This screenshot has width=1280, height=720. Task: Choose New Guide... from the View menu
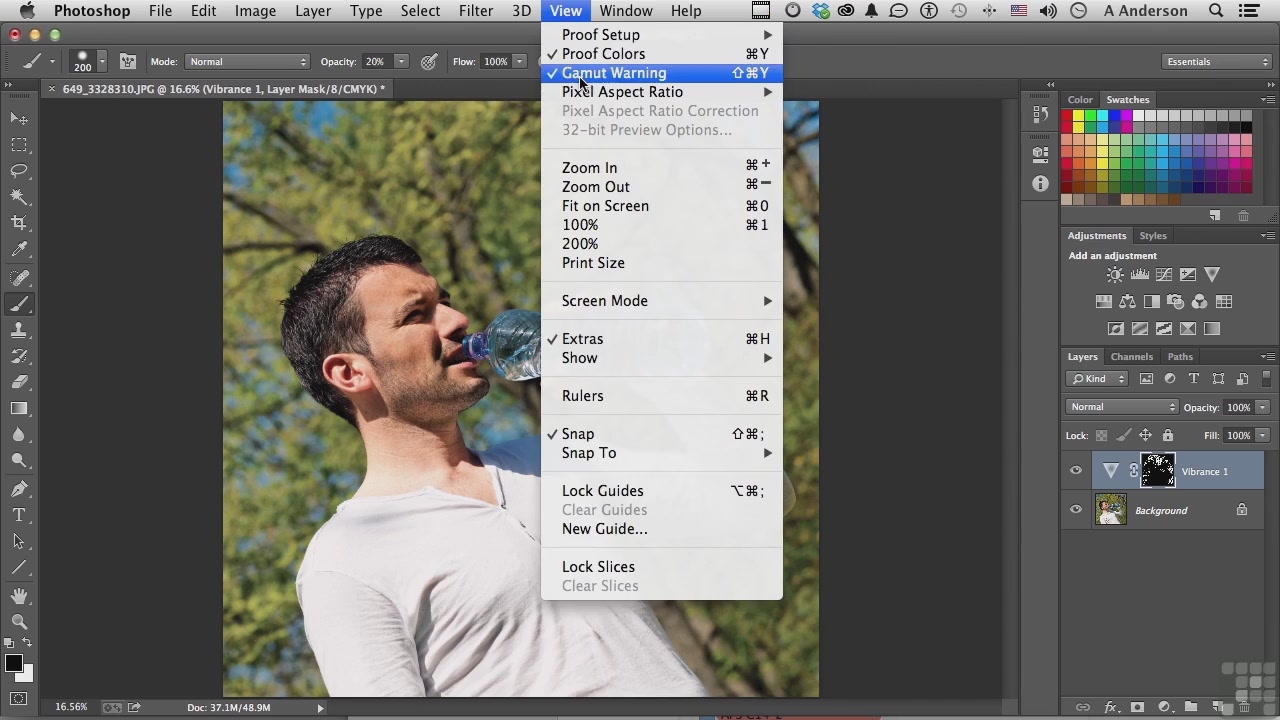pos(661,529)
